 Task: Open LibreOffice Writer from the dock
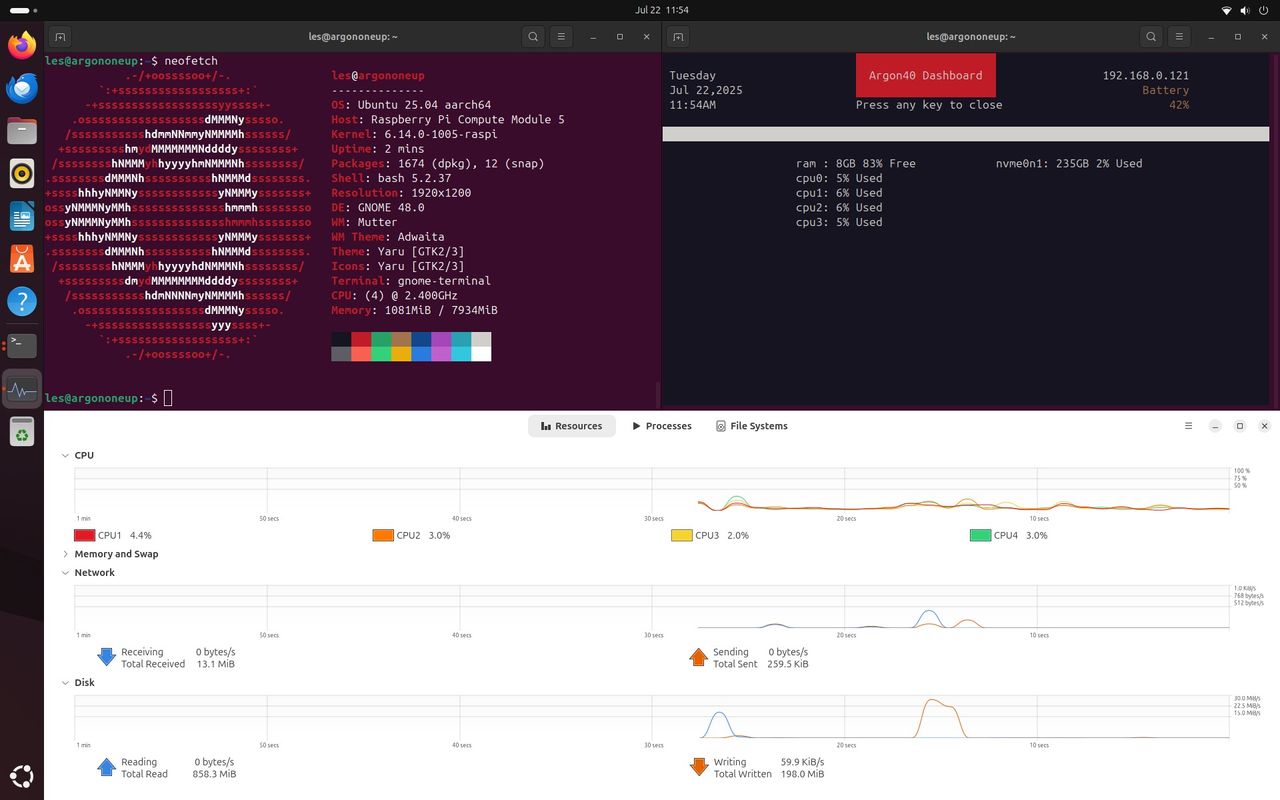point(22,216)
